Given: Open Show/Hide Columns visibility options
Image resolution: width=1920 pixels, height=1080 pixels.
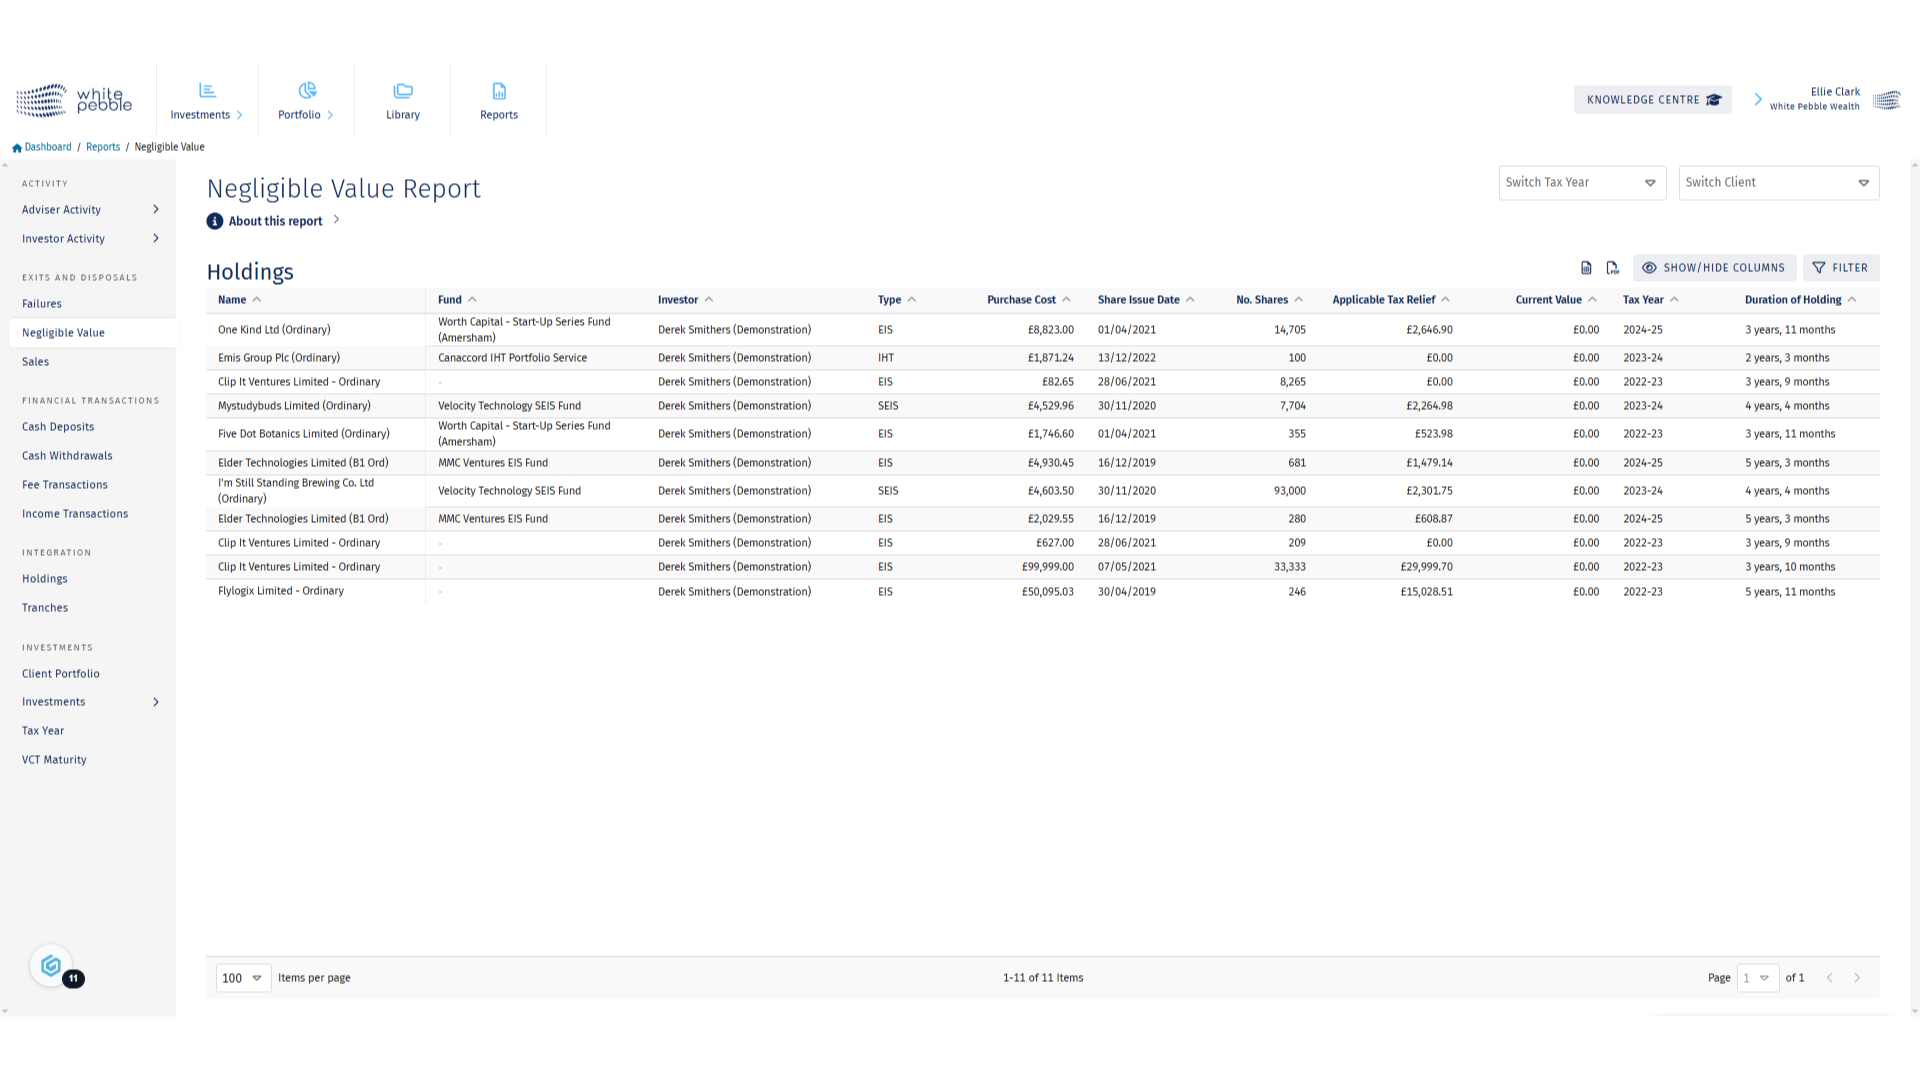Looking at the screenshot, I should click(1714, 268).
